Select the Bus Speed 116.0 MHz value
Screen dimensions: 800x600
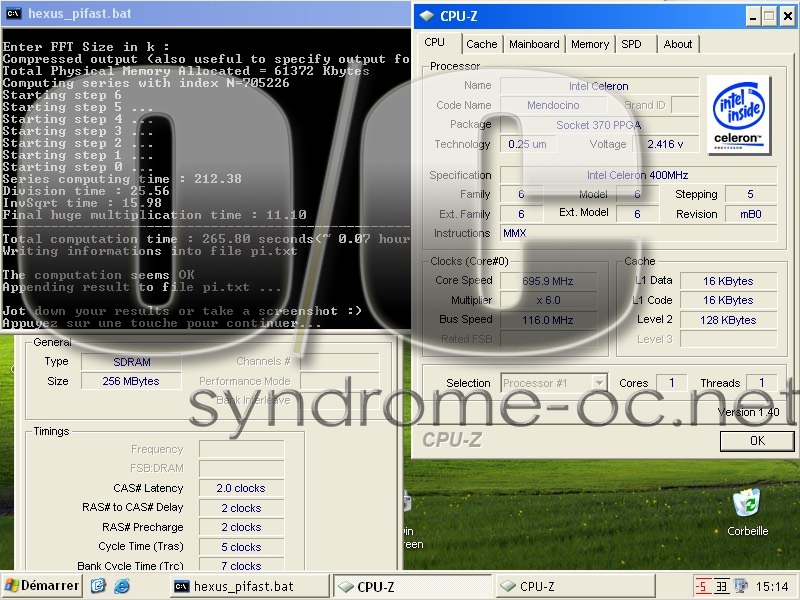point(548,320)
